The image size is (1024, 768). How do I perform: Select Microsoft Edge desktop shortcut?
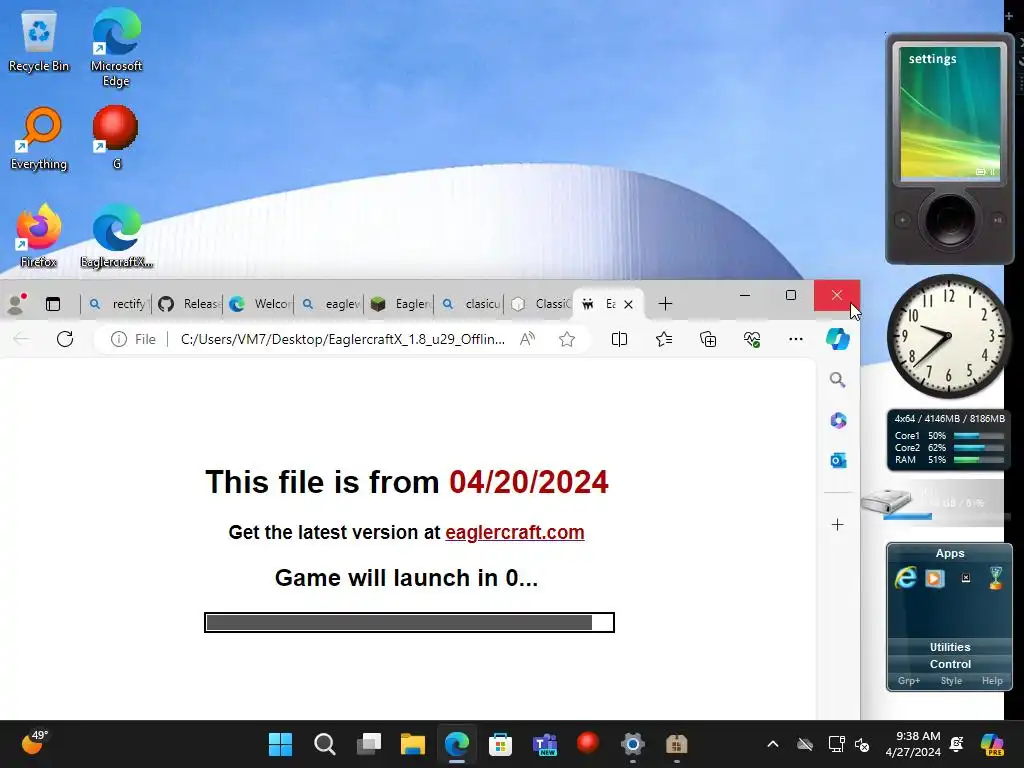(x=116, y=48)
